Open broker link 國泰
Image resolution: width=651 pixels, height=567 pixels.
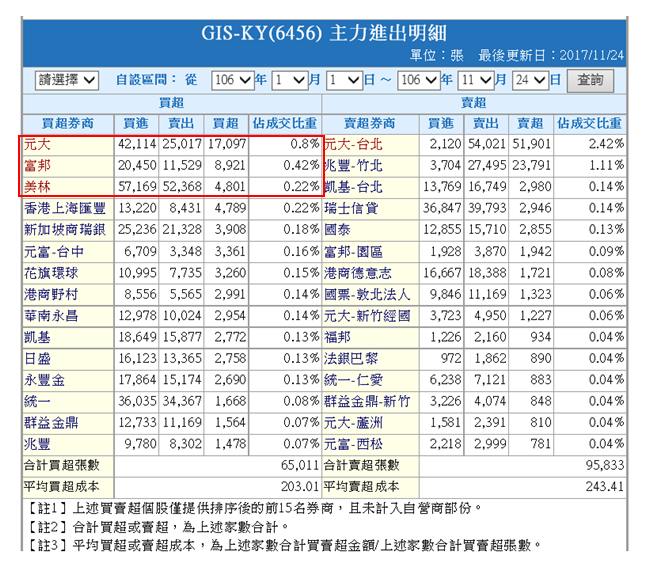pyautogui.click(x=337, y=230)
